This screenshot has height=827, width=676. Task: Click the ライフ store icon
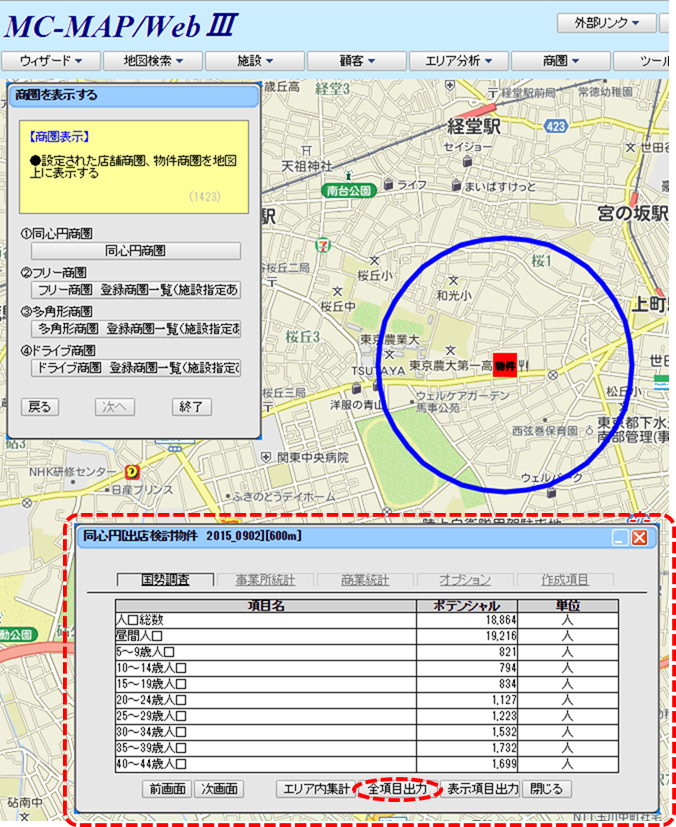click(389, 185)
